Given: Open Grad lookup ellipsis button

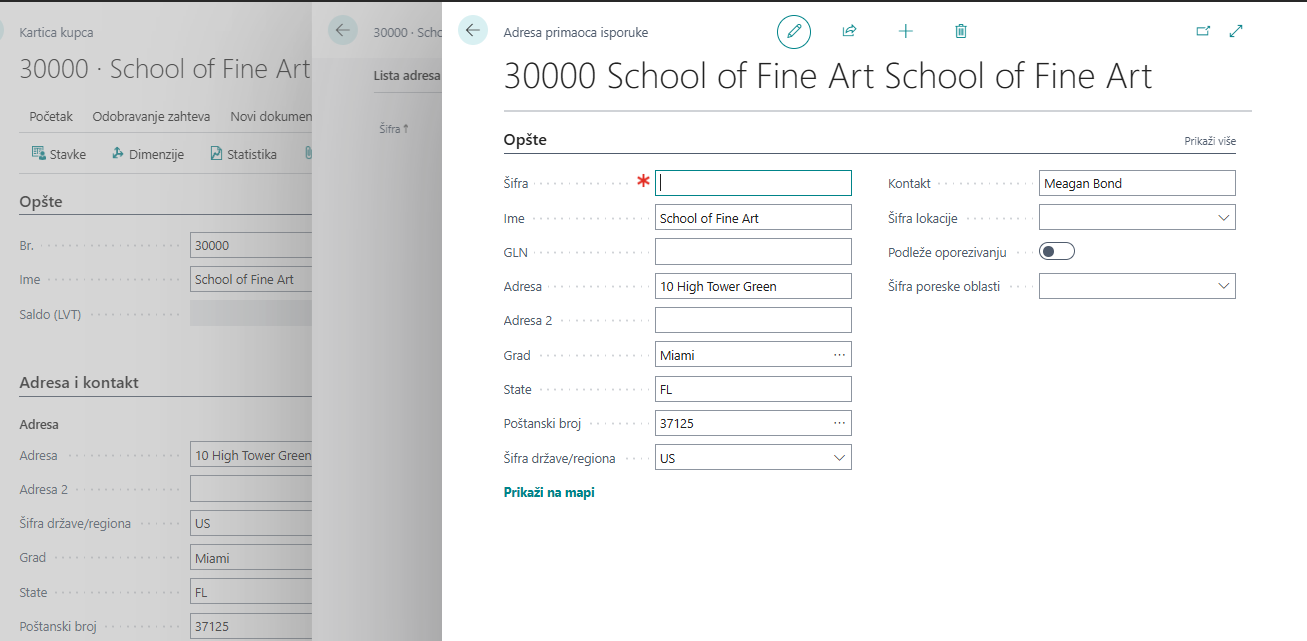Looking at the screenshot, I should [x=839, y=355].
